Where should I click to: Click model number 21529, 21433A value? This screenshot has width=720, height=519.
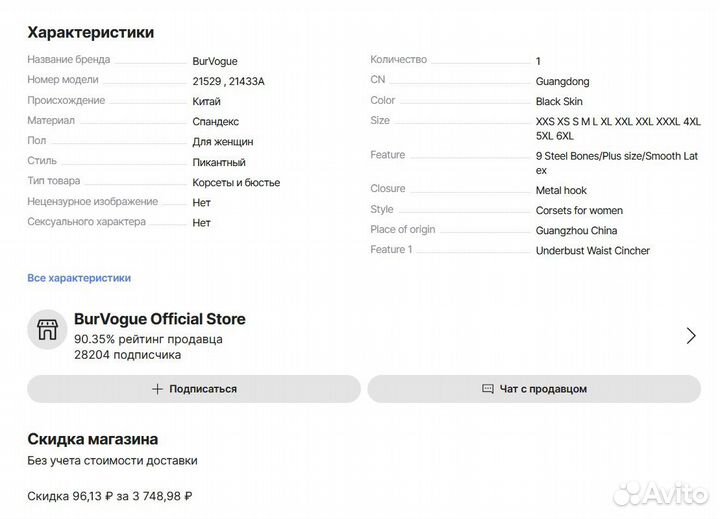[228, 81]
